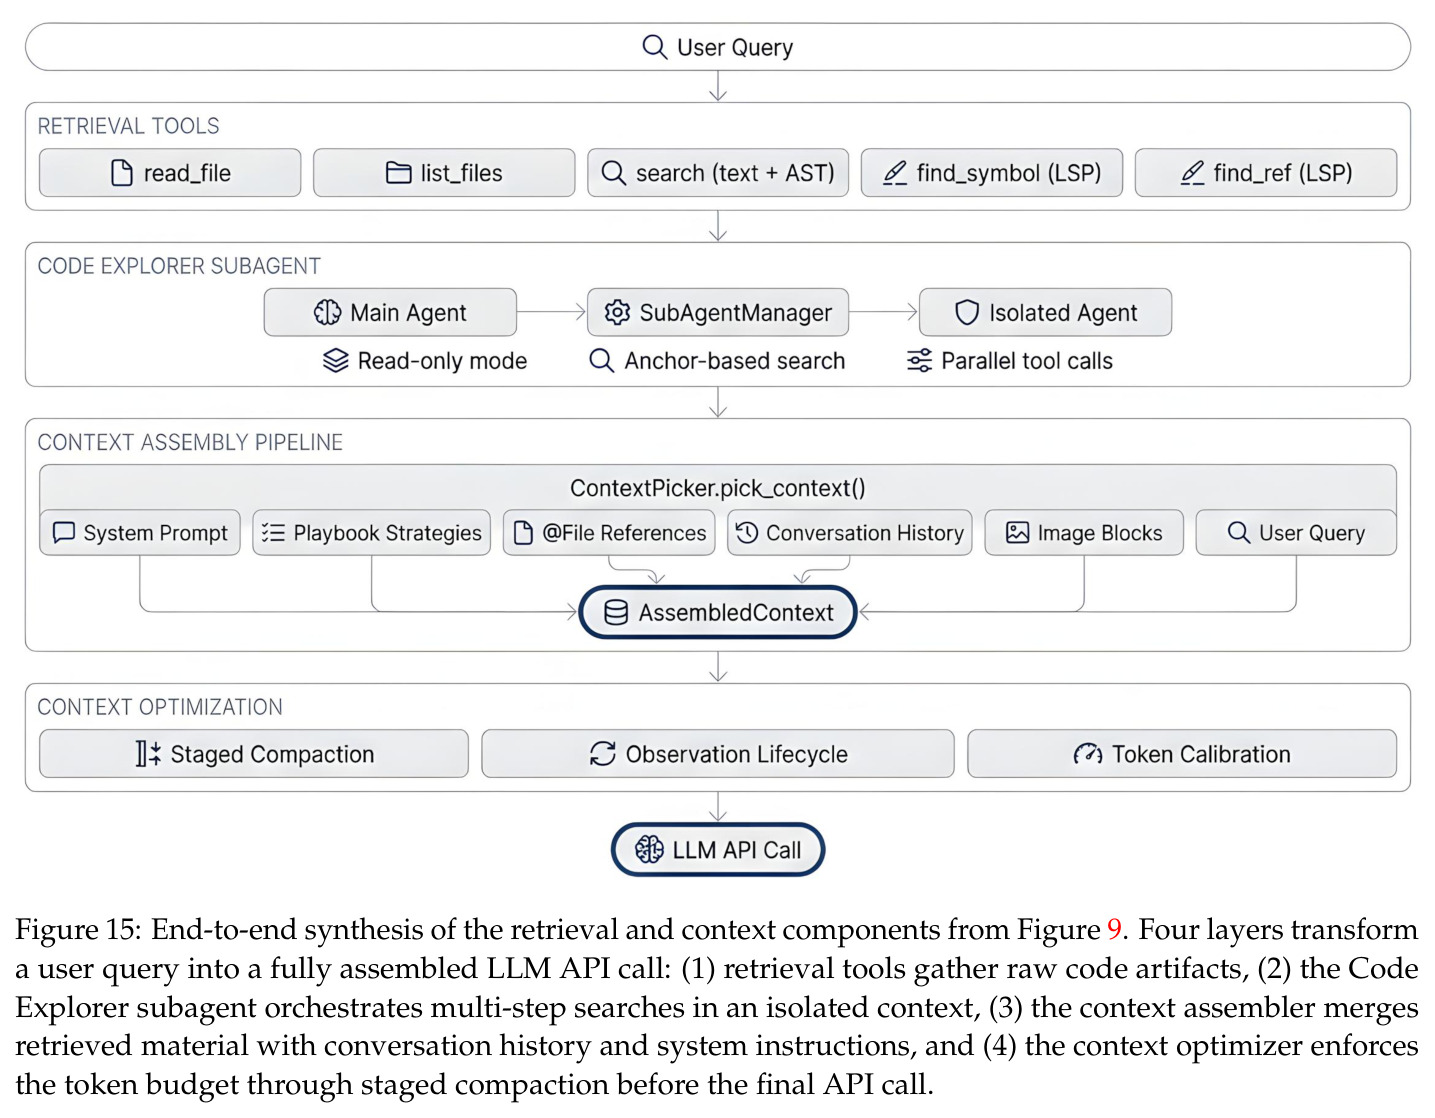Select the search (text + AST) box
Image resolution: width=1435 pixels, height=1118 pixels.
point(718,173)
